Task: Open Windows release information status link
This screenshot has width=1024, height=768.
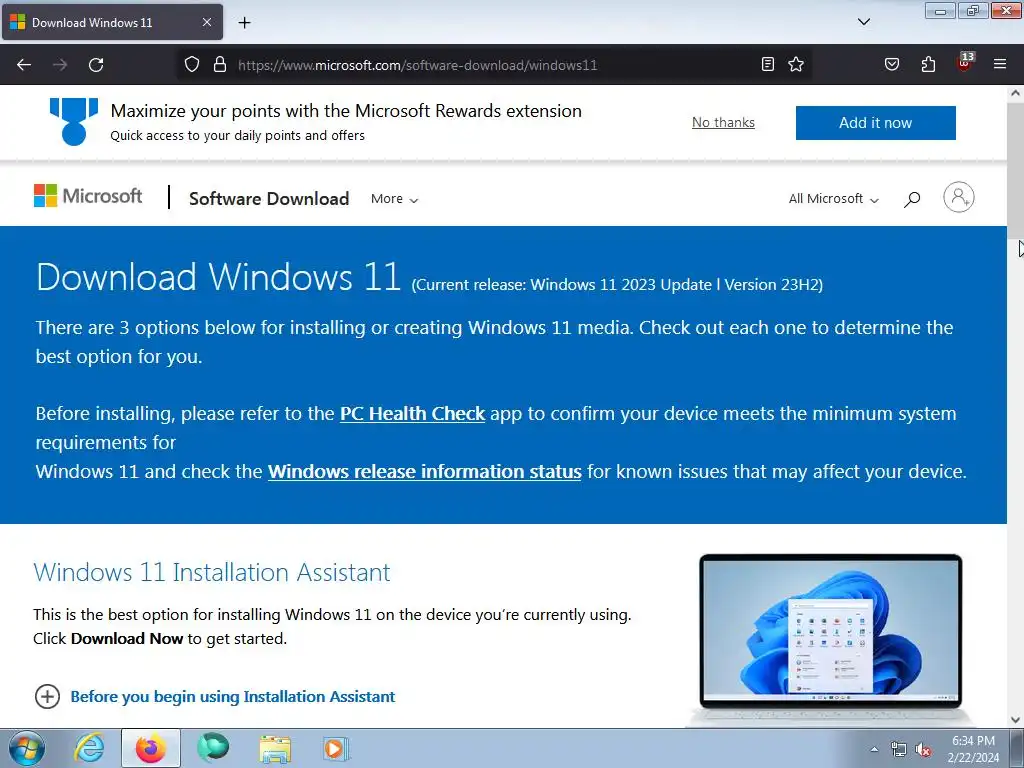Action: (x=424, y=472)
